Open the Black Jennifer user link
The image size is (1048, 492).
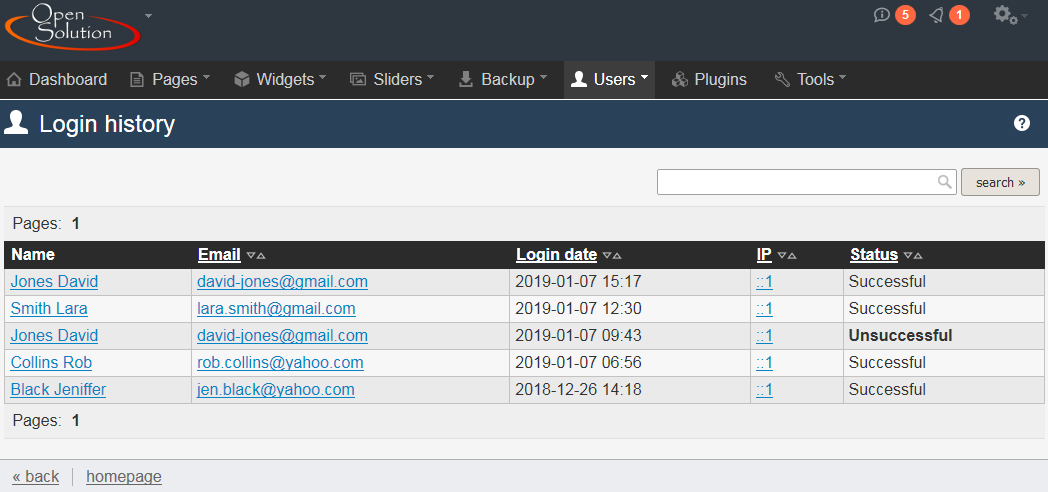pos(58,390)
